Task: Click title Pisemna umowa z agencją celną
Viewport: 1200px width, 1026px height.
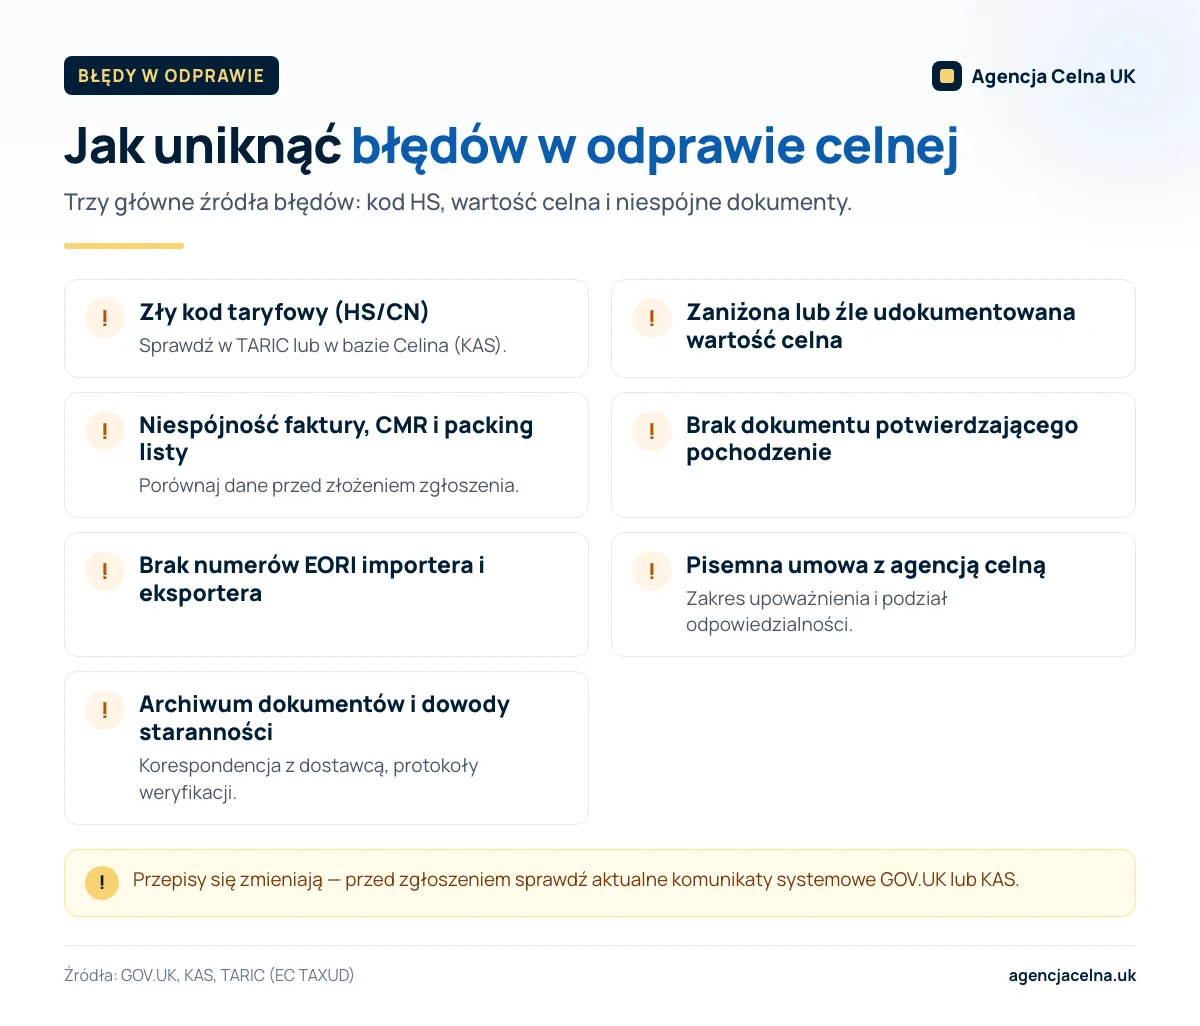Action: [866, 565]
